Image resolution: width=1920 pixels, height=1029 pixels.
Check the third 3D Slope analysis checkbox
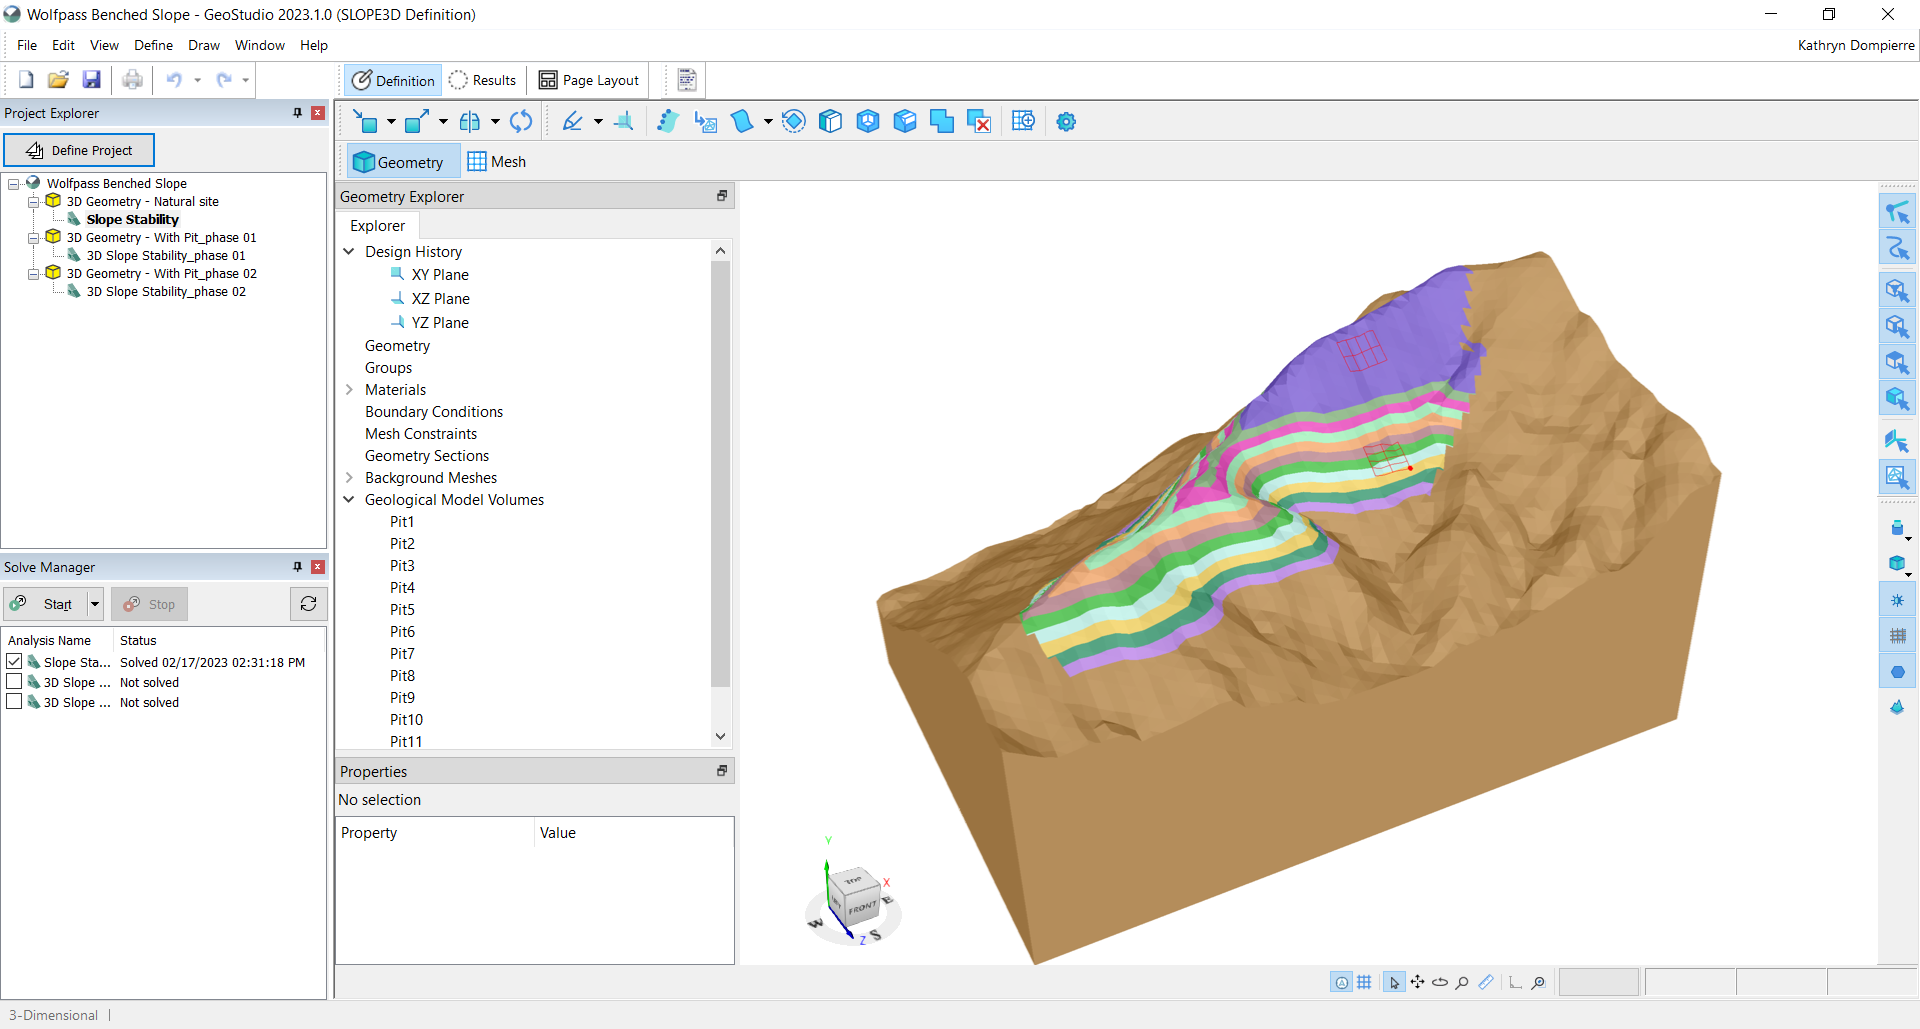[14, 702]
